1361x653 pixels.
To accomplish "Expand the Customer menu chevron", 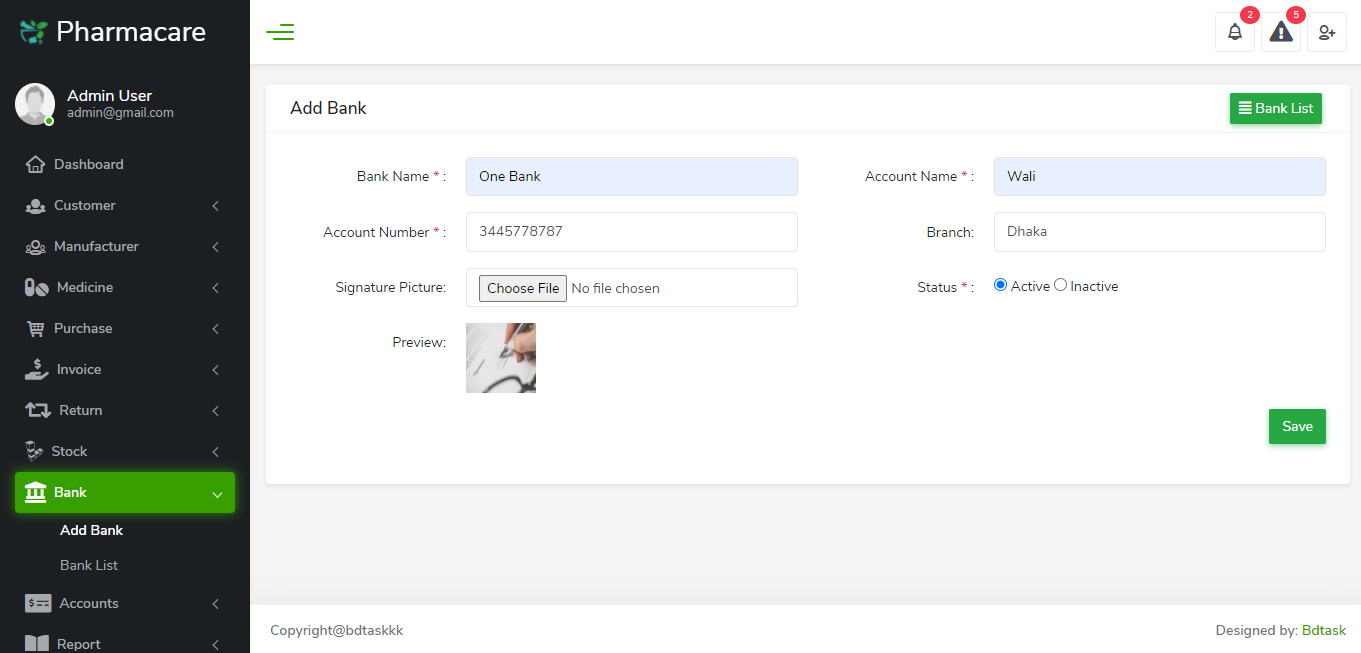I will [215, 206].
